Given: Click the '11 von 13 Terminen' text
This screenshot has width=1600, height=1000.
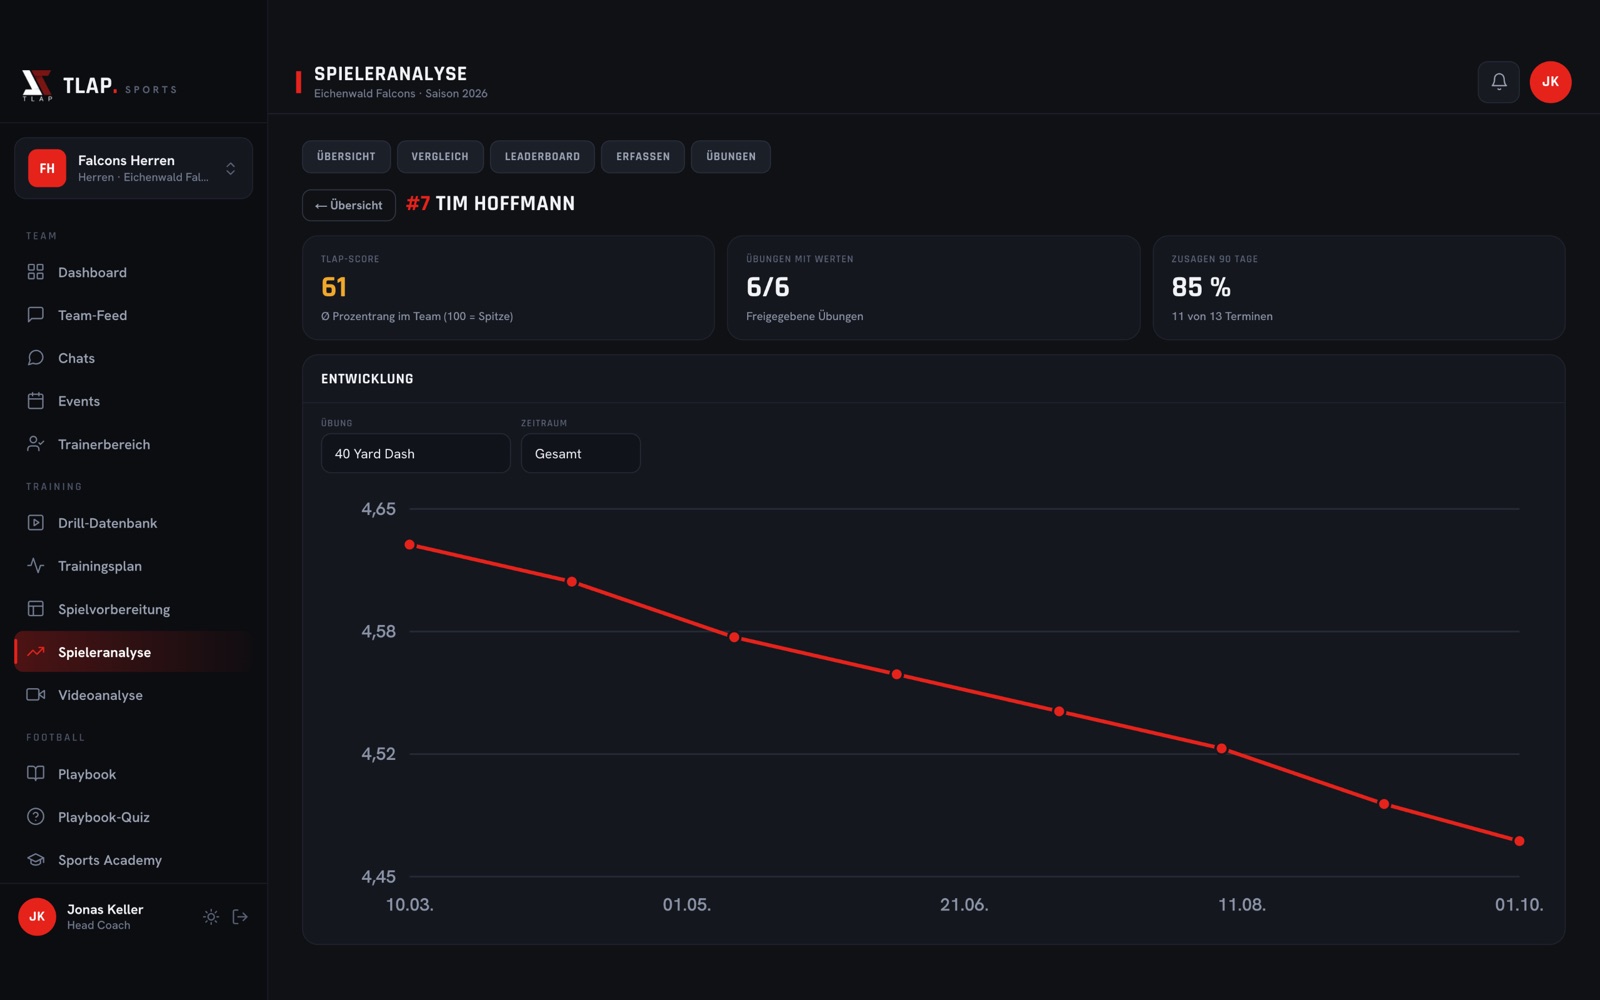Looking at the screenshot, I should coord(1222,316).
